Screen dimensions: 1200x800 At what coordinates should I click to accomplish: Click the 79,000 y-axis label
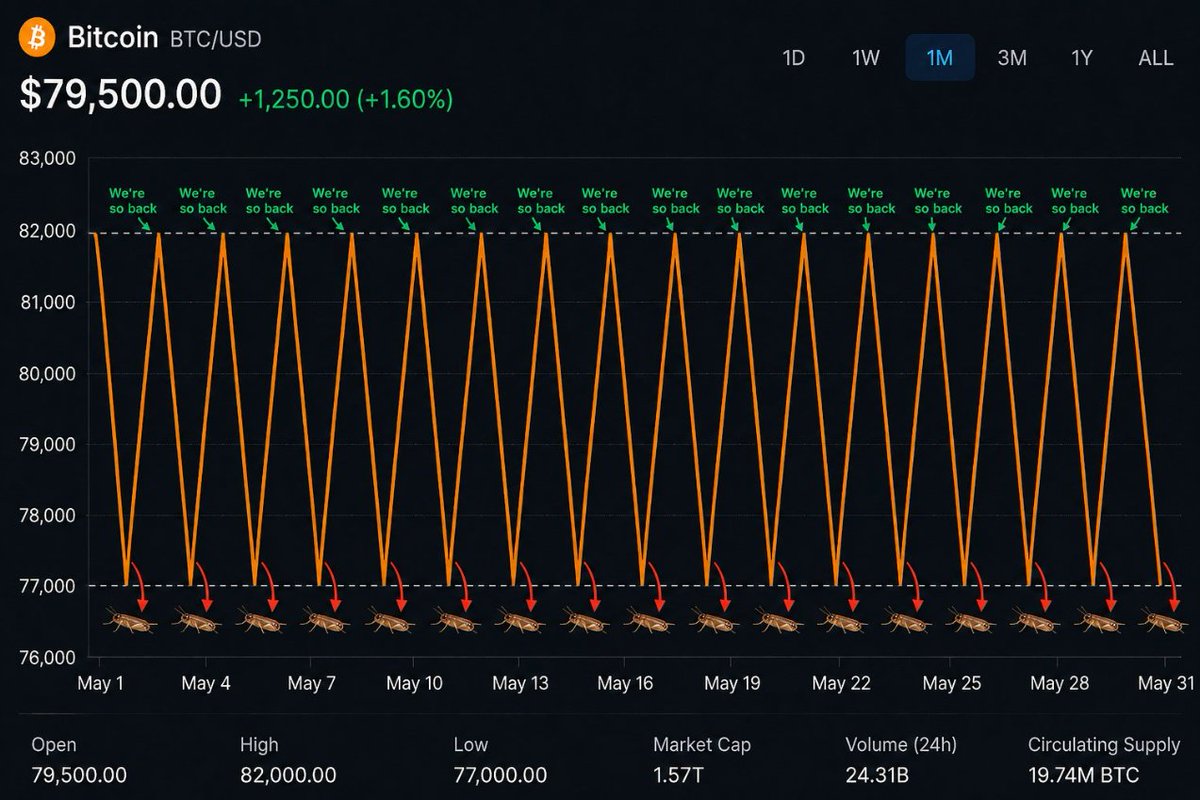click(x=49, y=444)
